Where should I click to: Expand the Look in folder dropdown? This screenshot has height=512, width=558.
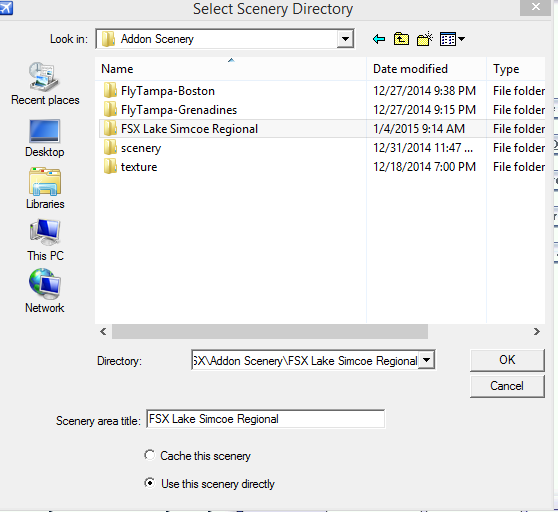click(x=345, y=39)
